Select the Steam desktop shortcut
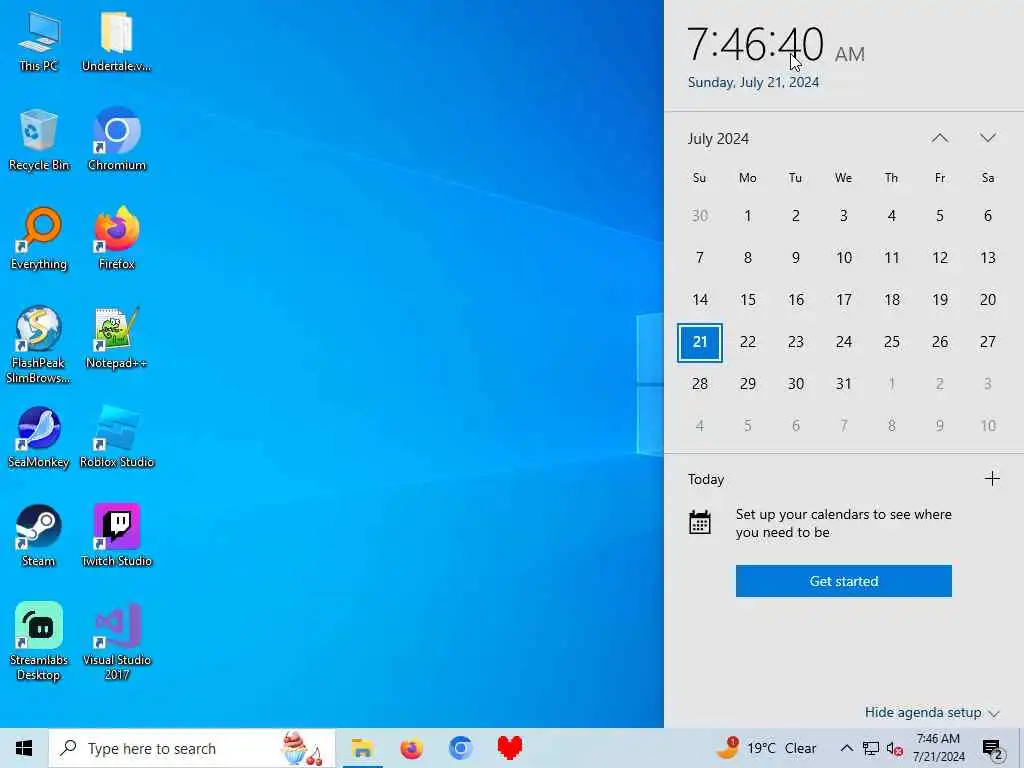Image resolution: width=1024 pixels, height=768 pixels. tap(39, 536)
